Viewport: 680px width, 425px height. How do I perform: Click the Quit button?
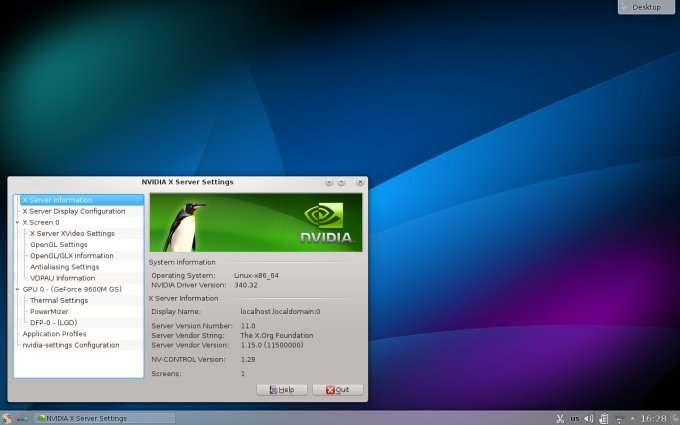(x=337, y=390)
